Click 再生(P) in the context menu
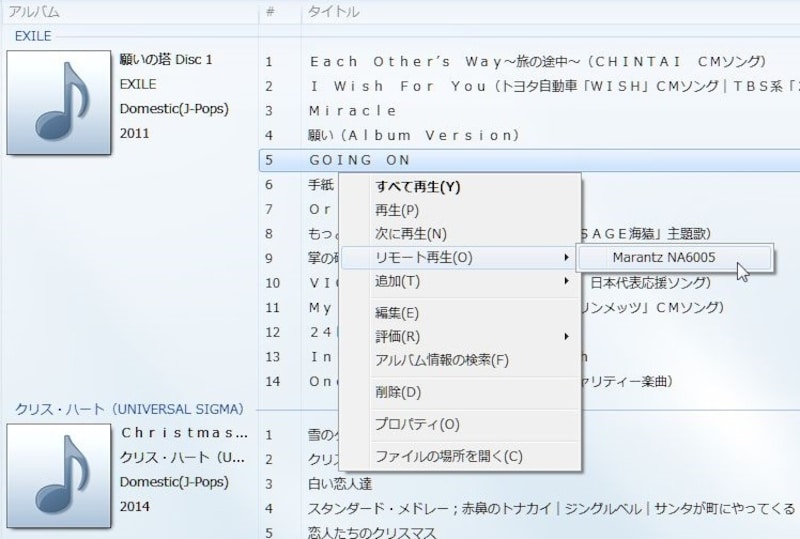Viewport: 800px width, 539px height. 397,210
